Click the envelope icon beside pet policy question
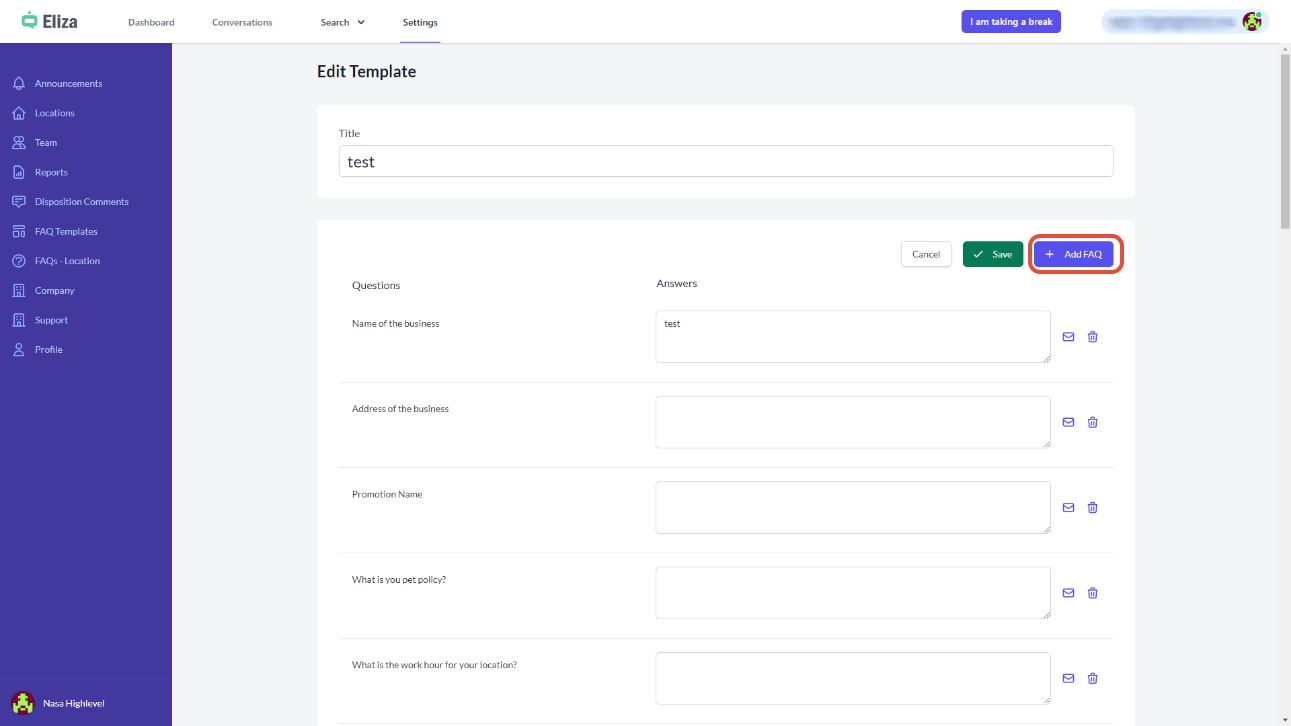The height and width of the screenshot is (726, 1291). click(1068, 593)
